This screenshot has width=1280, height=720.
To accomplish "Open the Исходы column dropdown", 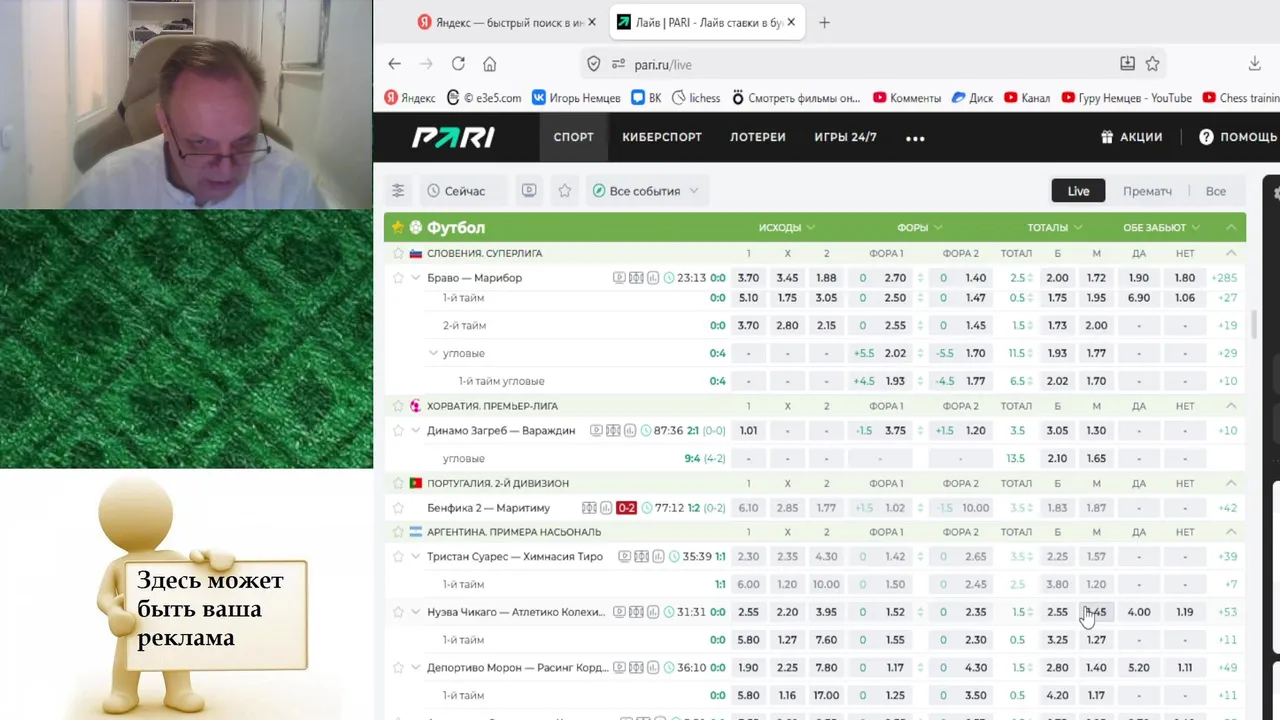I will pyautogui.click(x=786, y=228).
